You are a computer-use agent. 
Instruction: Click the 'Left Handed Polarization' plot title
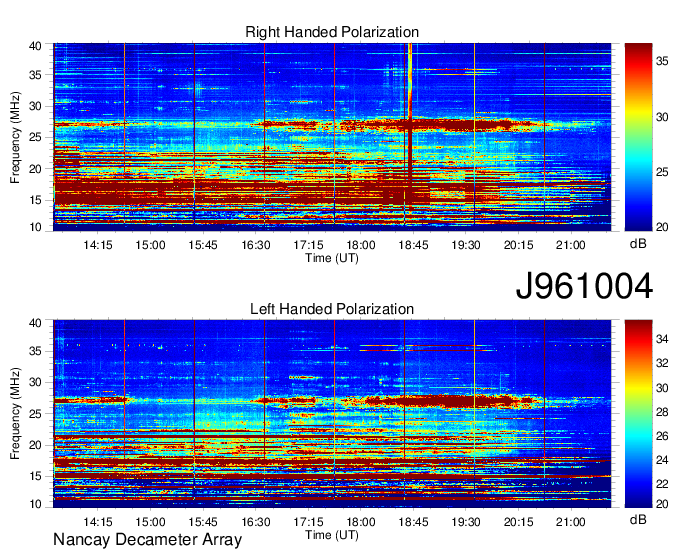pos(332,309)
